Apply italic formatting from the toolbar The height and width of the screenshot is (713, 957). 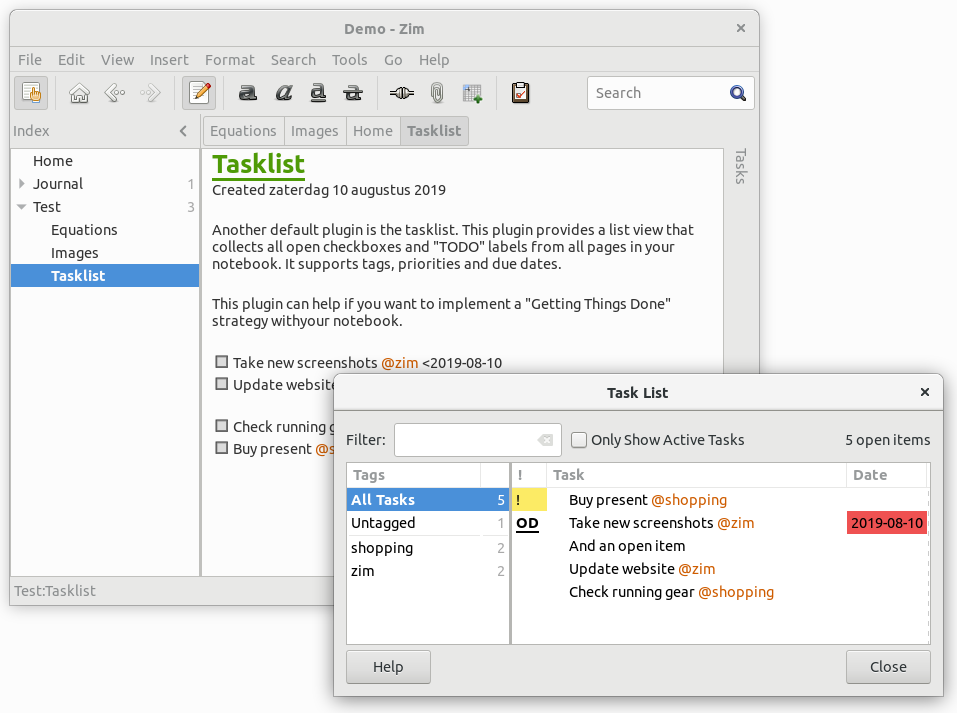(x=283, y=92)
